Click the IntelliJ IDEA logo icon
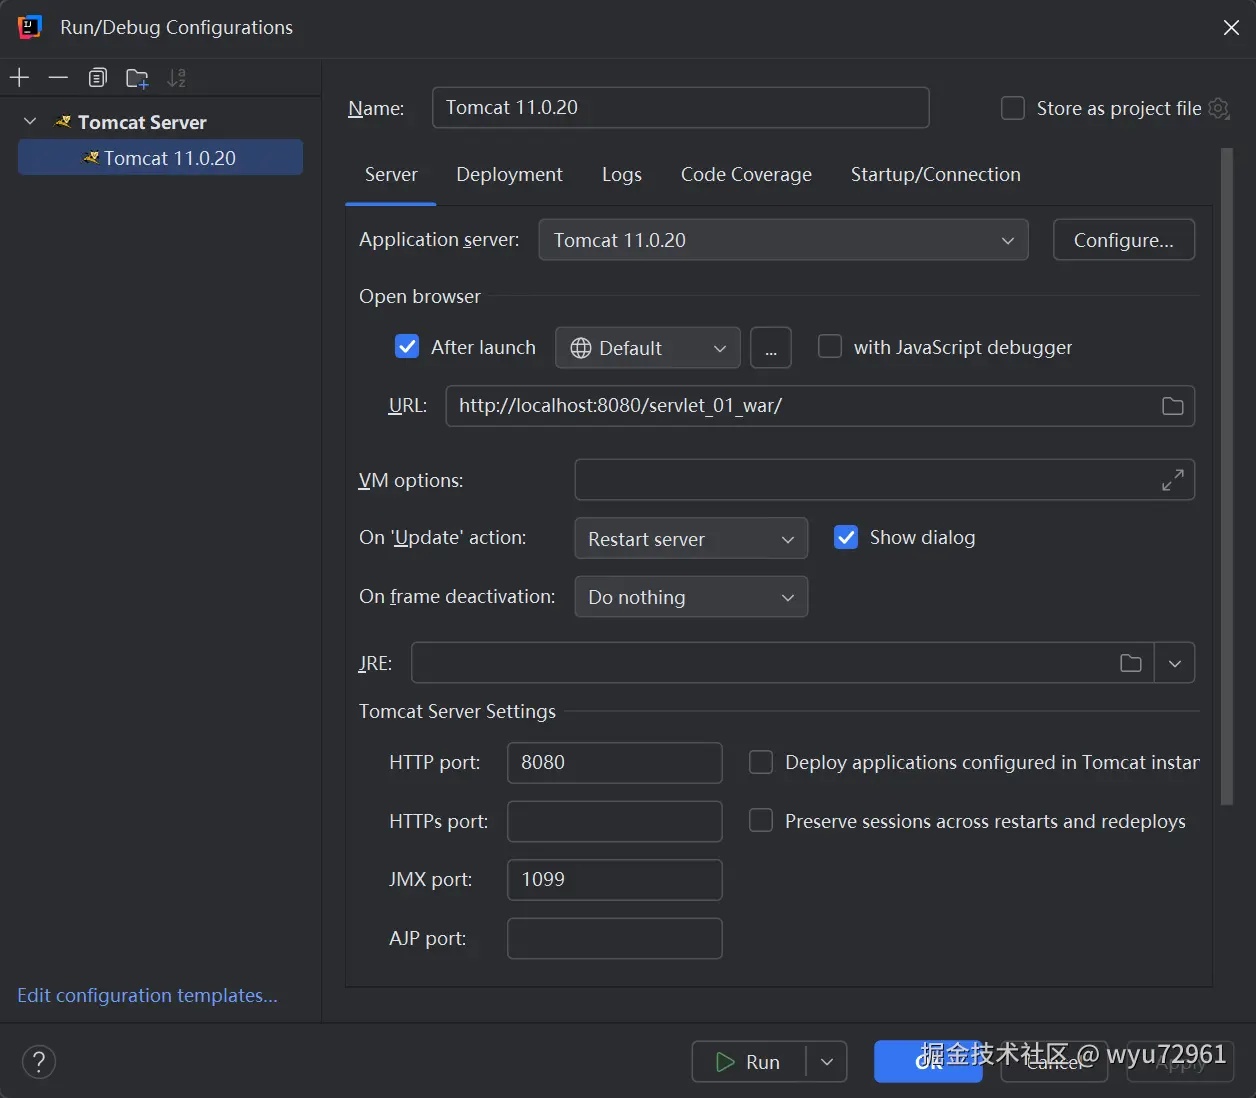Image resolution: width=1256 pixels, height=1098 pixels. [30, 27]
